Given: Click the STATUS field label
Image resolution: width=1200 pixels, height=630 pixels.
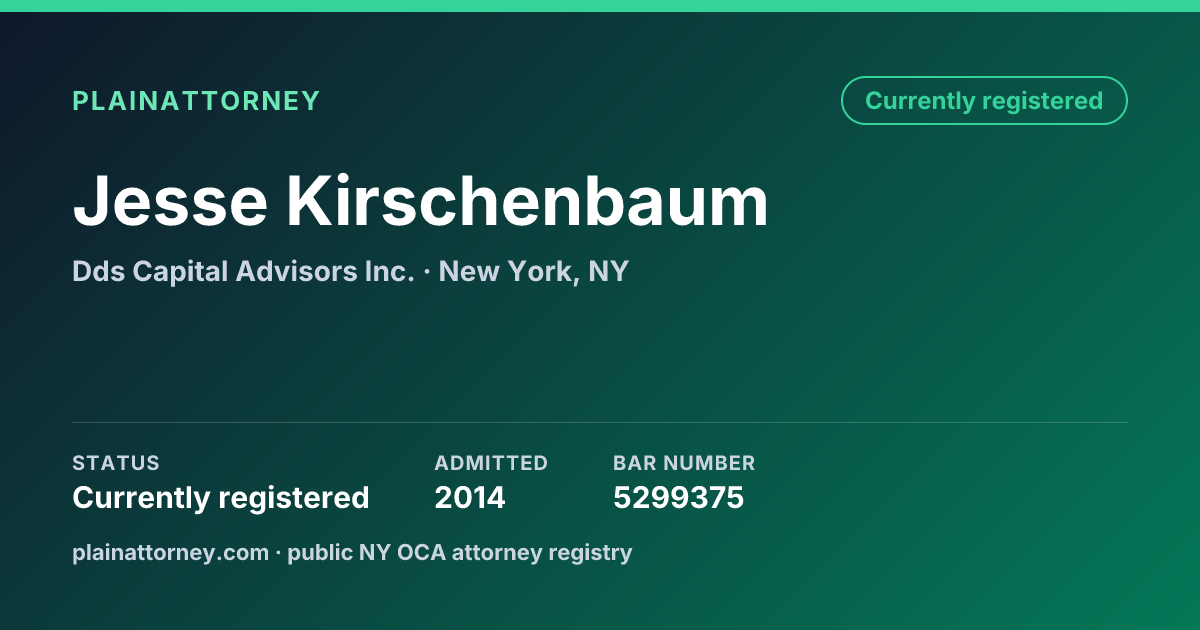Looking at the screenshot, I should [116, 463].
